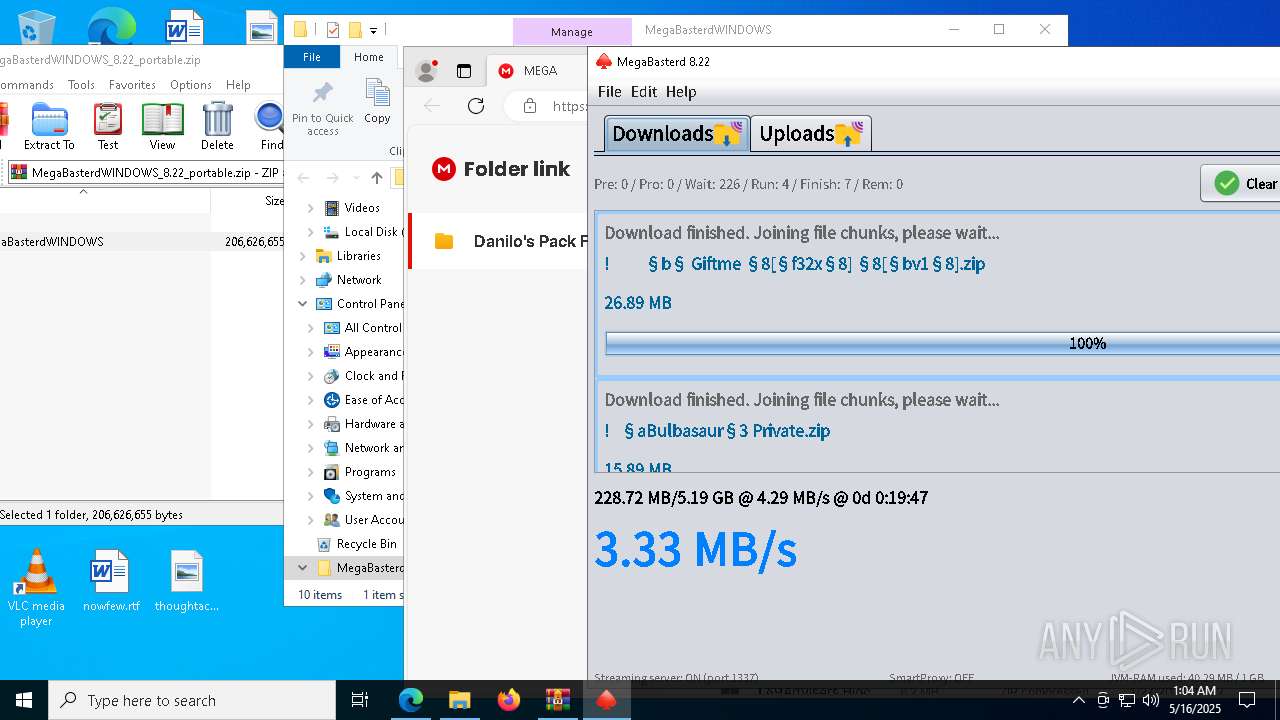
Task: Click the Test icon in WinRAR
Action: click(108, 125)
